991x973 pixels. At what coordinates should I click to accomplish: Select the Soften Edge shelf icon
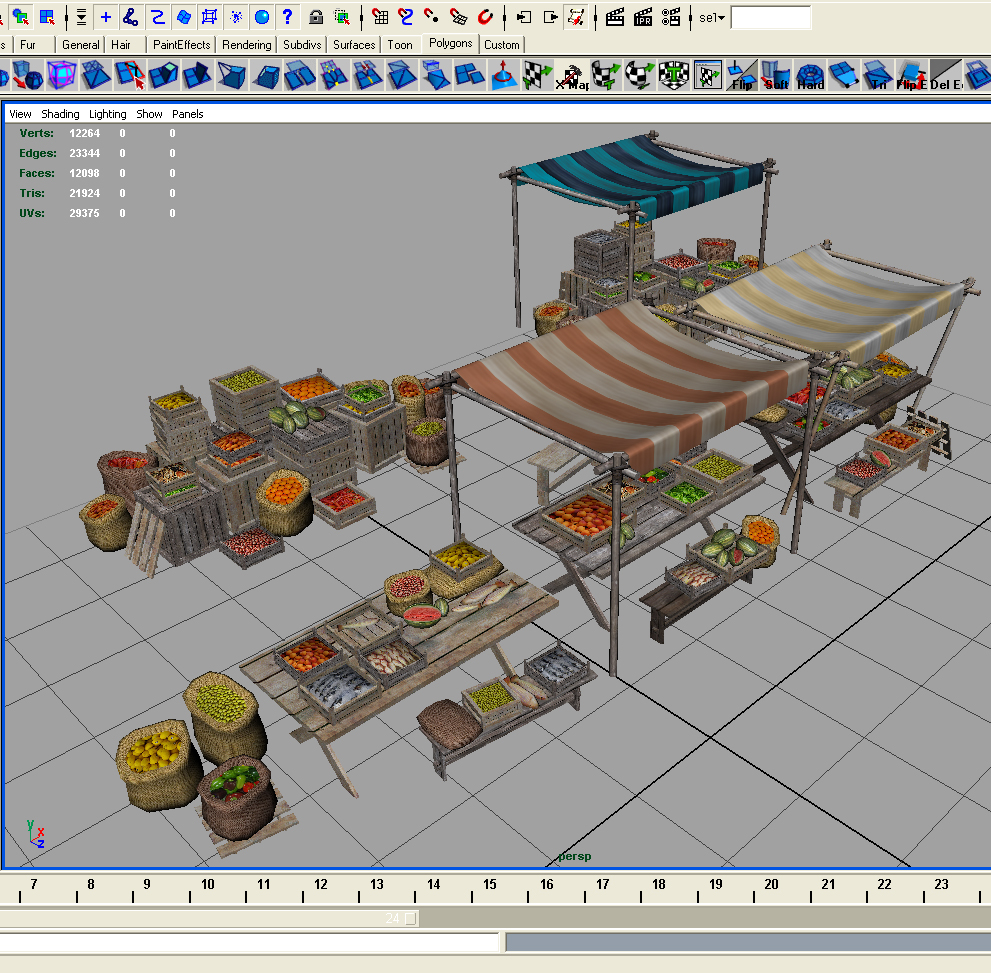pyautogui.click(x=775, y=75)
